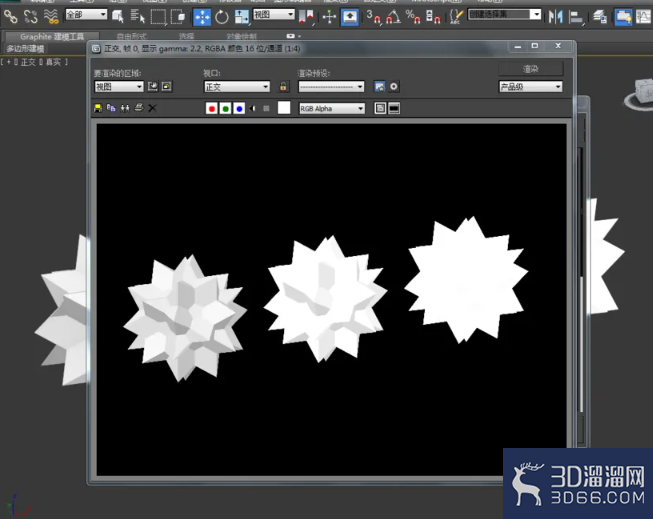This screenshot has height=519, width=653.
Task: Click the 渲染 render button
Action: point(531,69)
